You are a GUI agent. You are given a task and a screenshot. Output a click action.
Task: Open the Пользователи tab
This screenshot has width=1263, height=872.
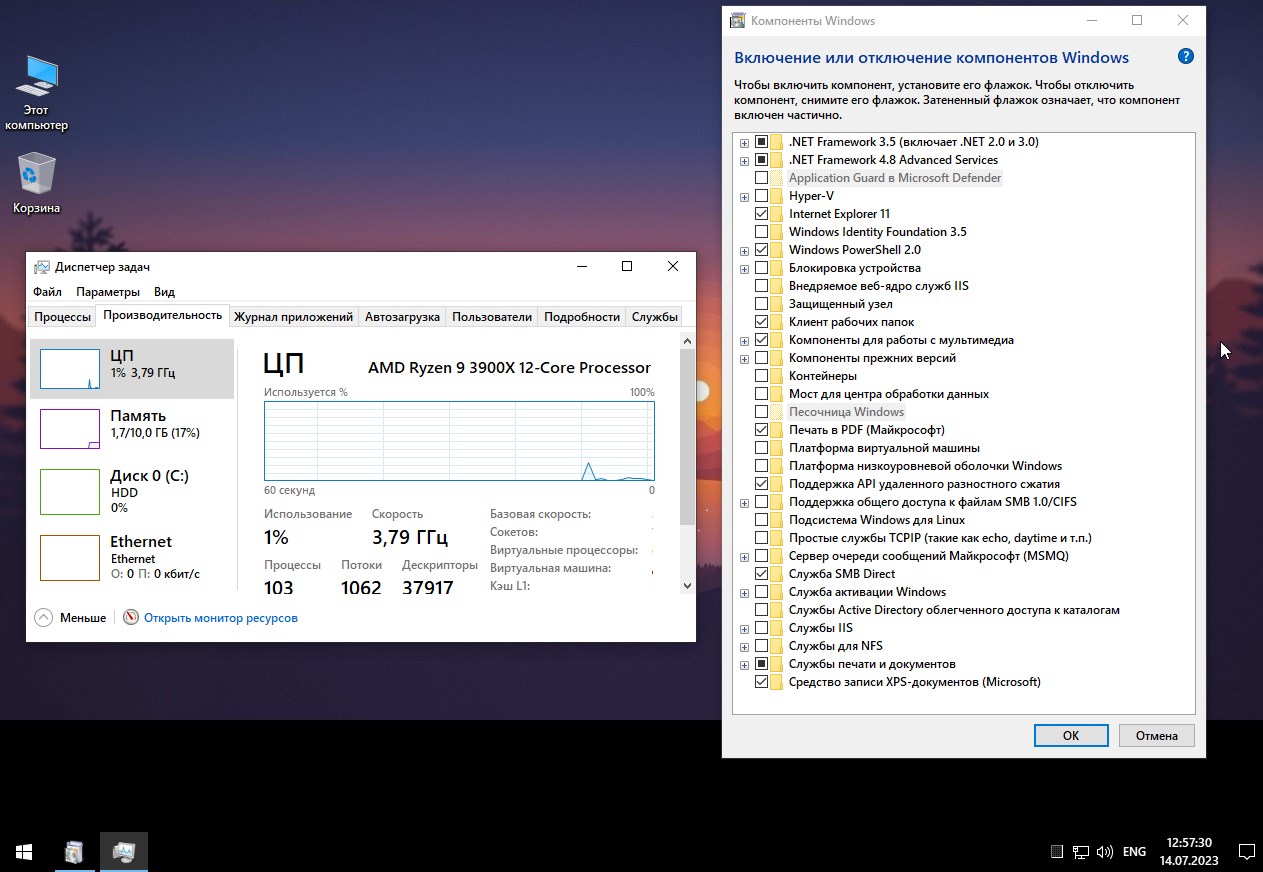[492, 317]
